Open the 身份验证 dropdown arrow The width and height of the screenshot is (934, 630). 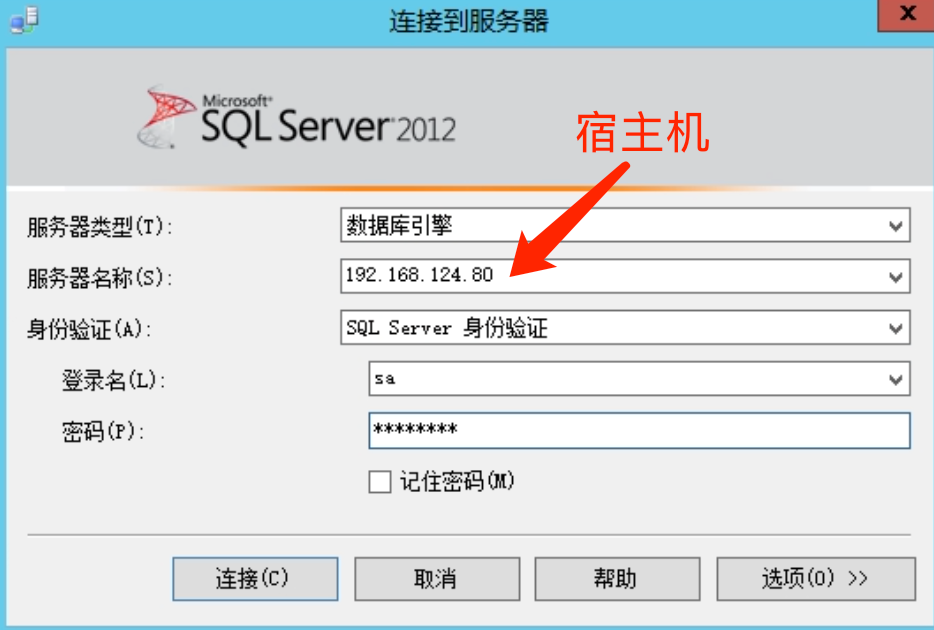click(895, 328)
